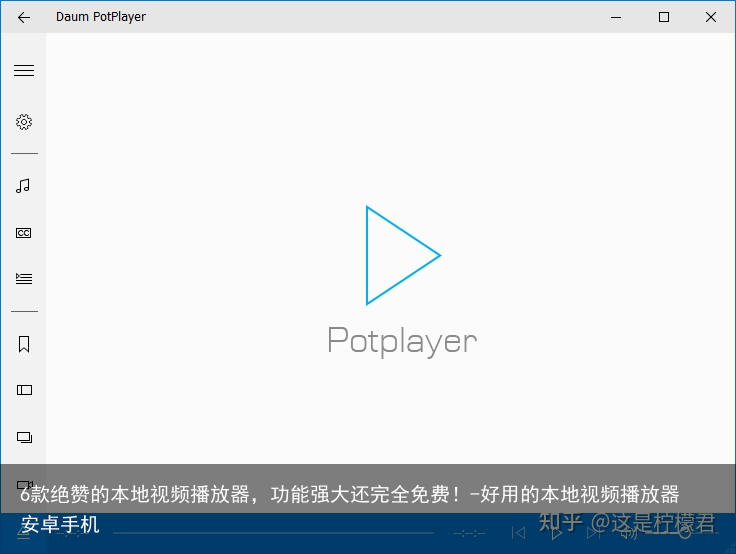Viewport: 736px width, 554px height.
Task: Mute using the volume speaker icon
Action: click(629, 533)
